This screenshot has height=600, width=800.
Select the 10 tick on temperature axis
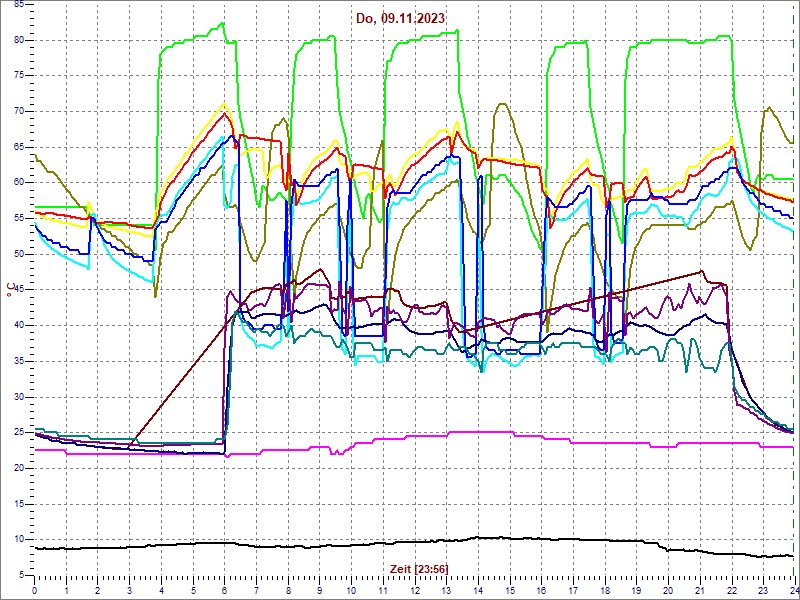tap(18, 540)
